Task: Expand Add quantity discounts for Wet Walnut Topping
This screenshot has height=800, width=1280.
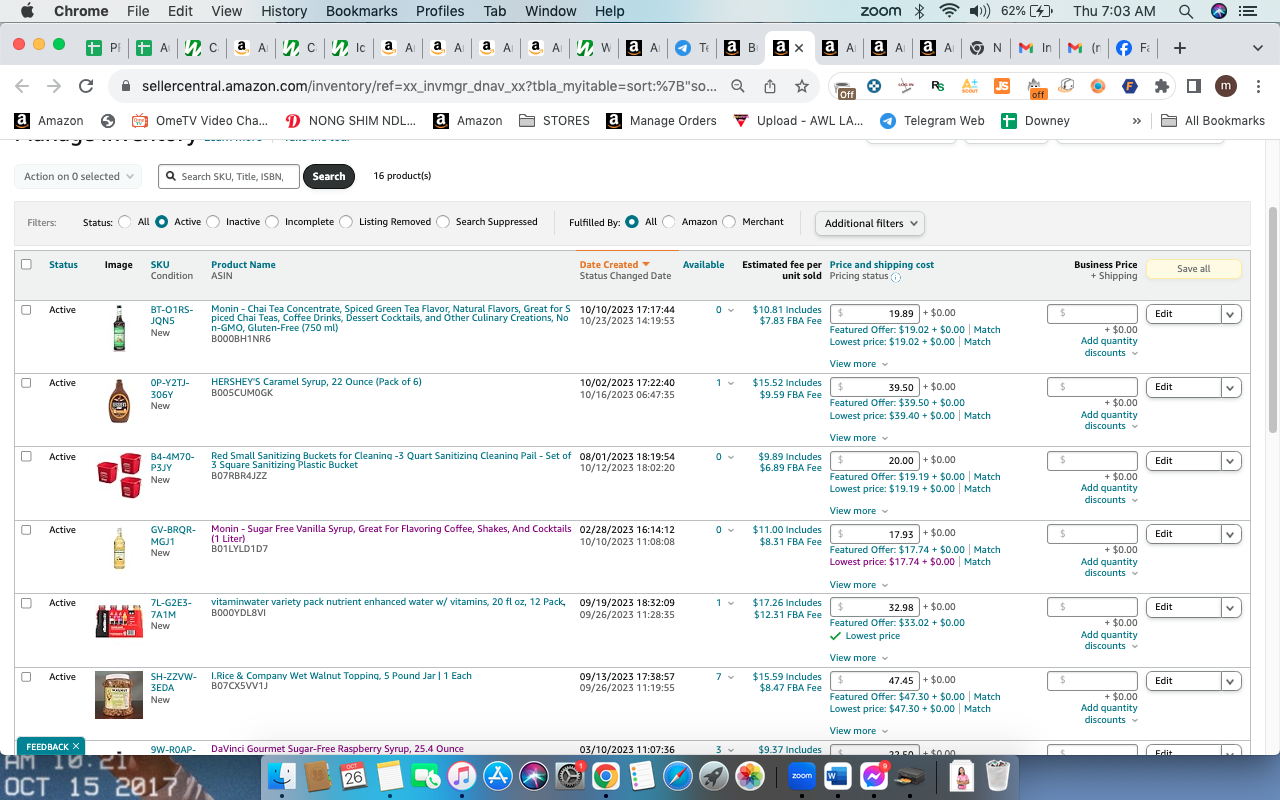Action: pos(1110,714)
